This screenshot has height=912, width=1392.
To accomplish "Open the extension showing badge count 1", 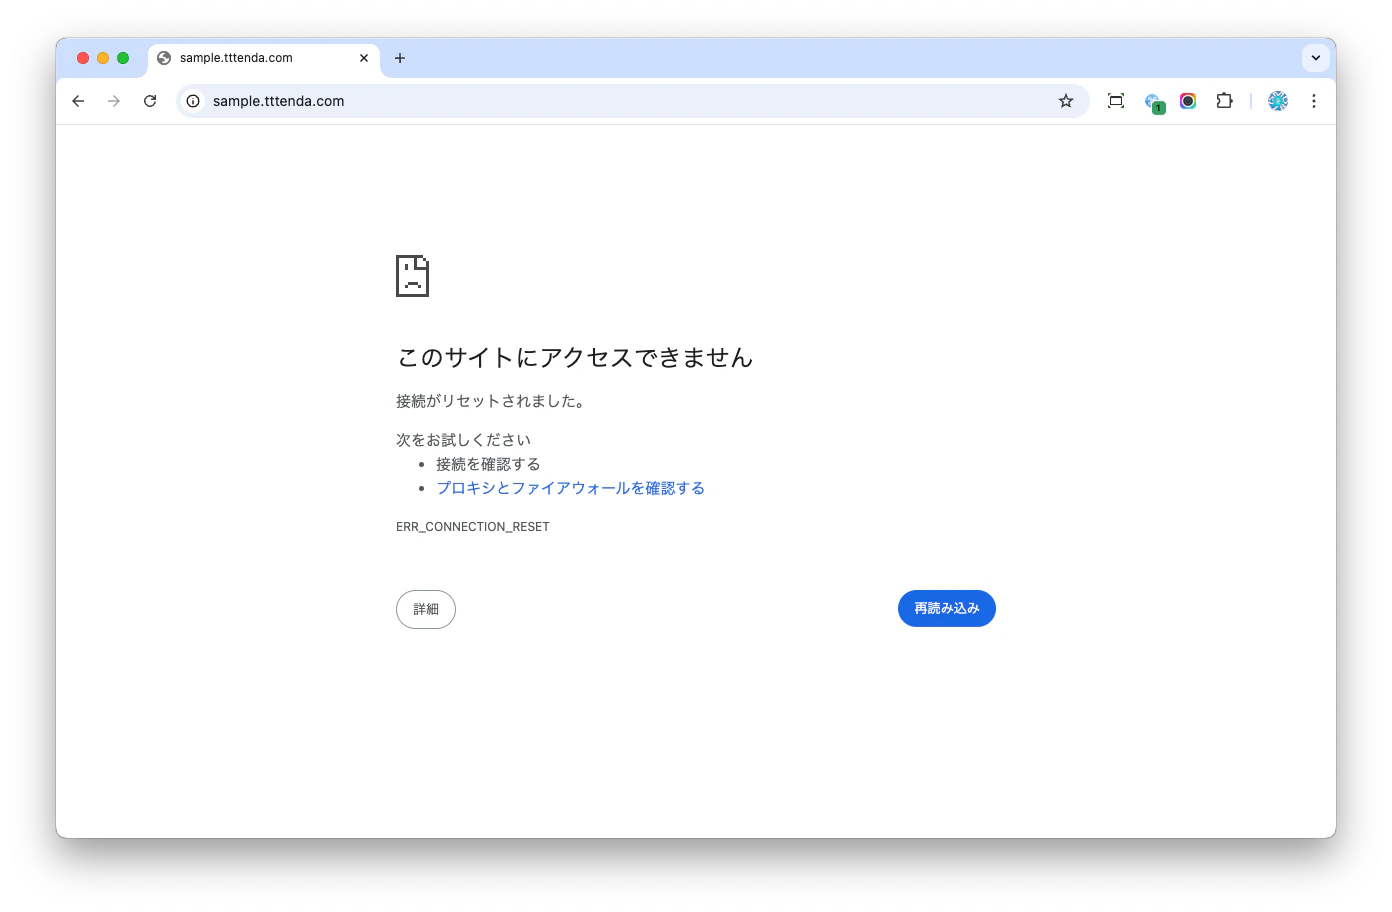I will coord(1155,101).
